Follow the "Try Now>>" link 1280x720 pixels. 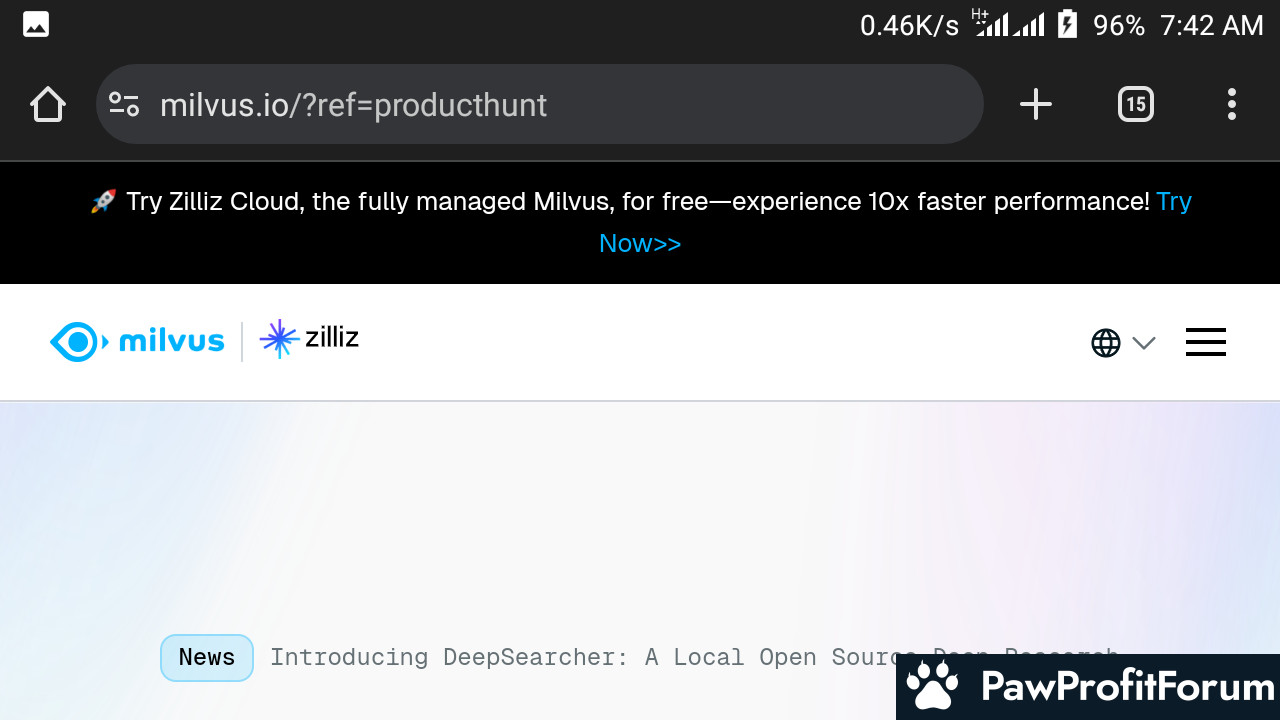tap(640, 244)
